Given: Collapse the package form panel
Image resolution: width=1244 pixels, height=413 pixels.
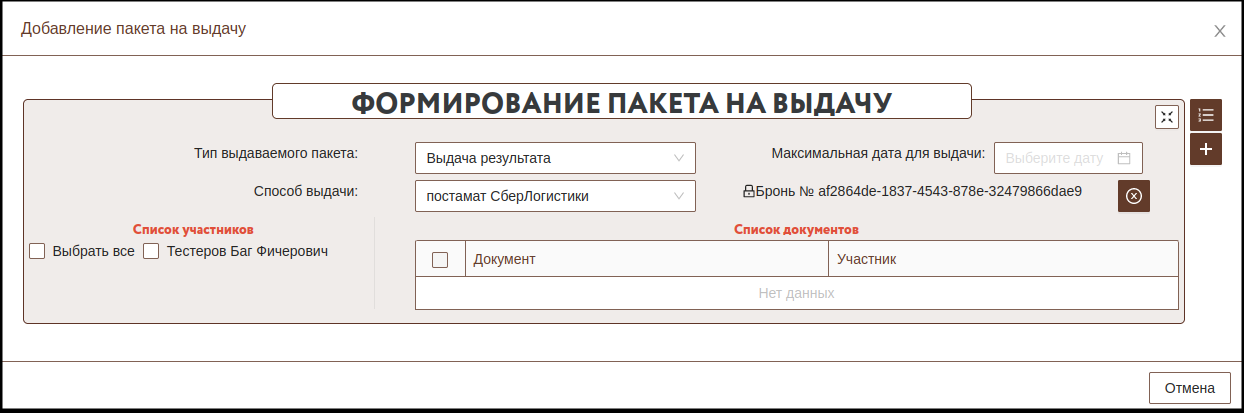Looking at the screenshot, I should (1167, 117).
